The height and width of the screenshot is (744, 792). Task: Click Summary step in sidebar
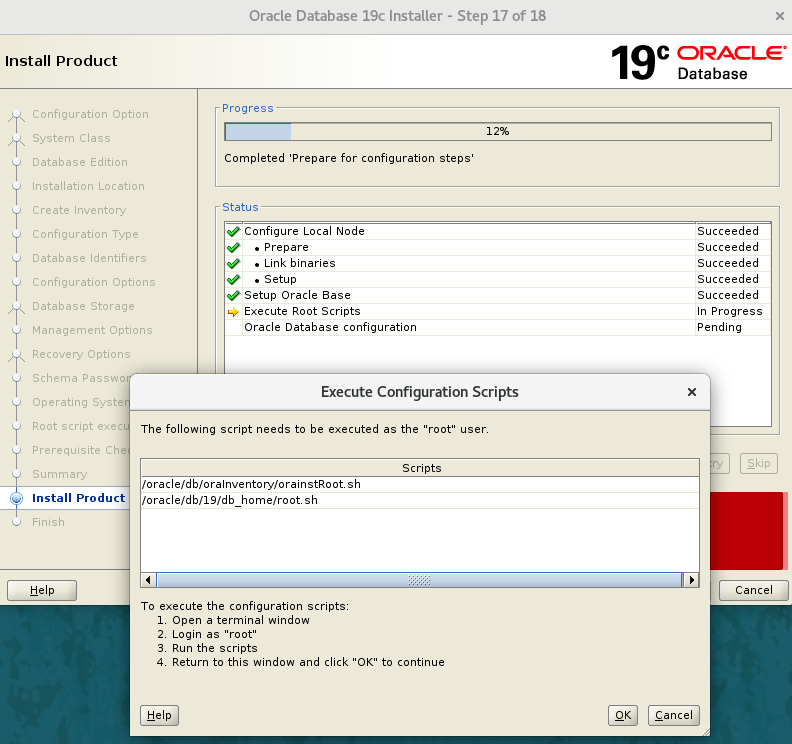click(60, 474)
